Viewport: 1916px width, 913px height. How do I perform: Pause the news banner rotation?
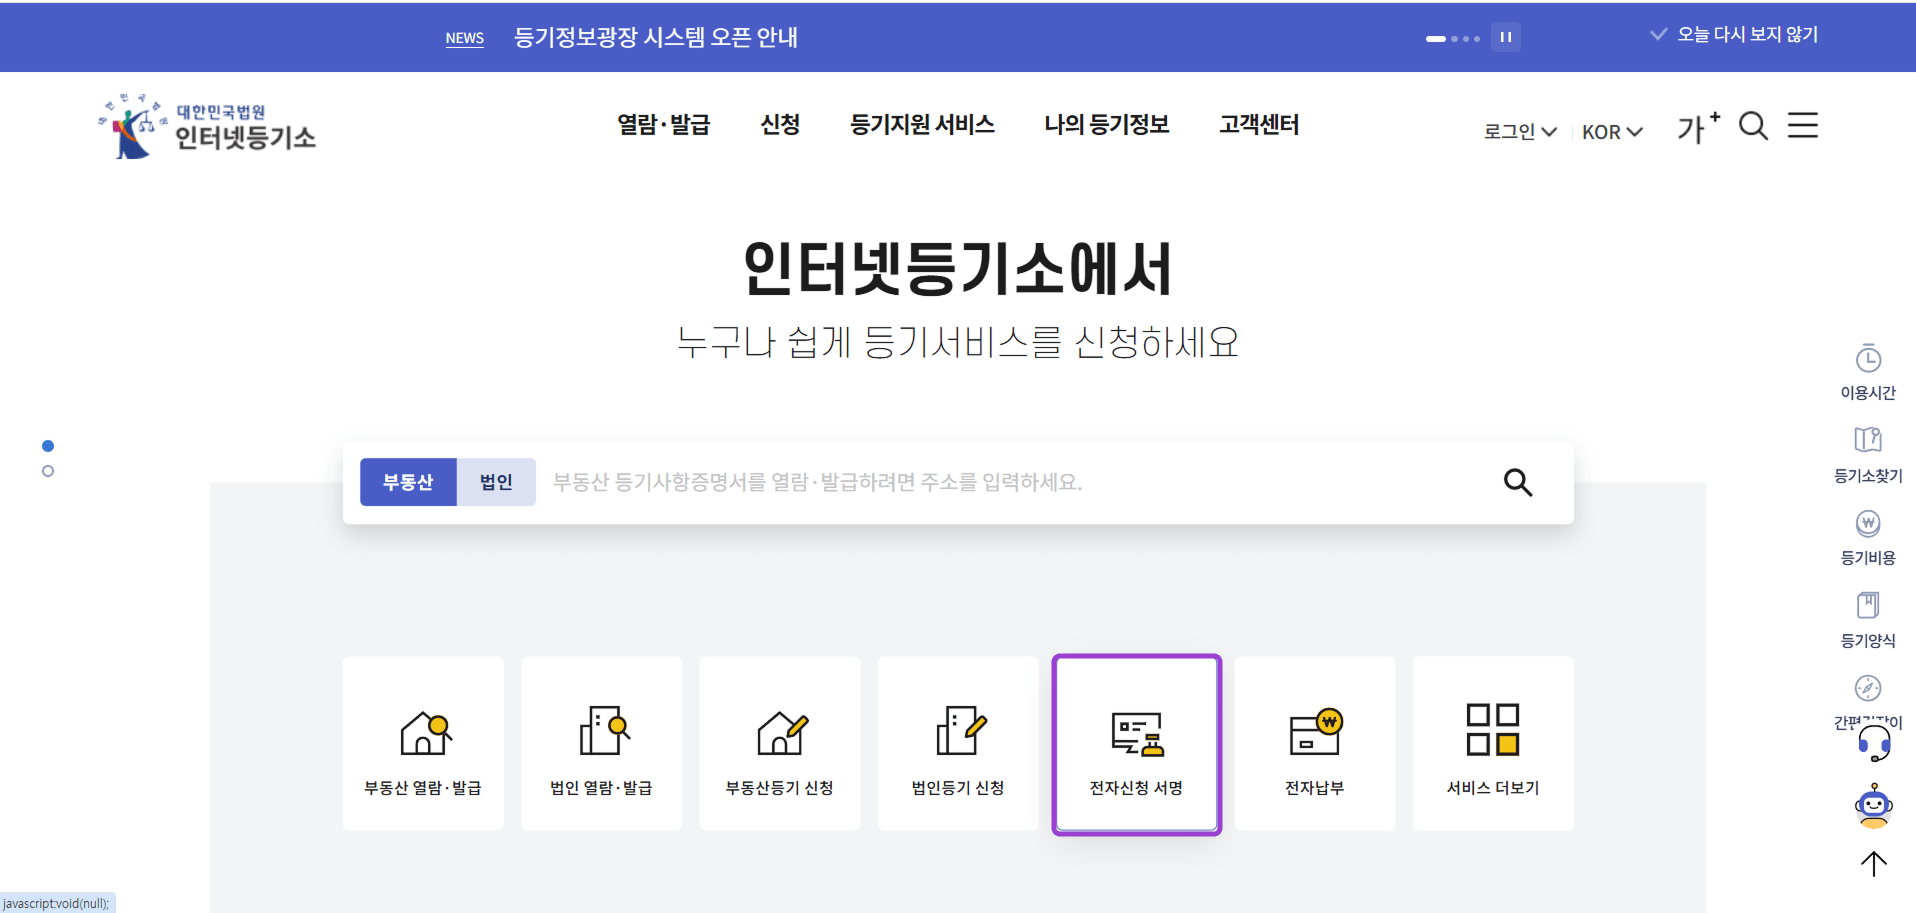coord(1506,37)
